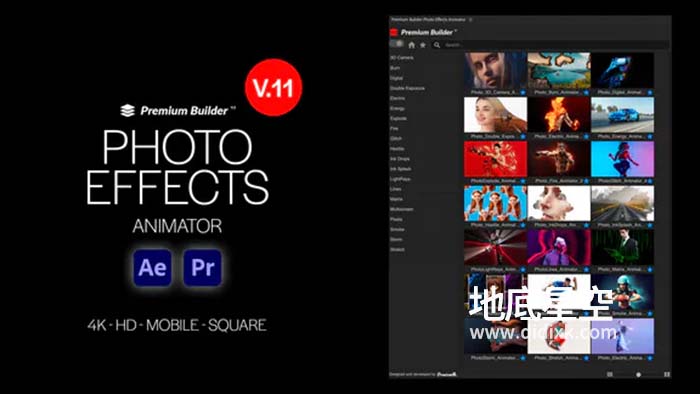This screenshot has height=394, width=700.
Task: Open the Stretch category
Action: [x=397, y=249]
